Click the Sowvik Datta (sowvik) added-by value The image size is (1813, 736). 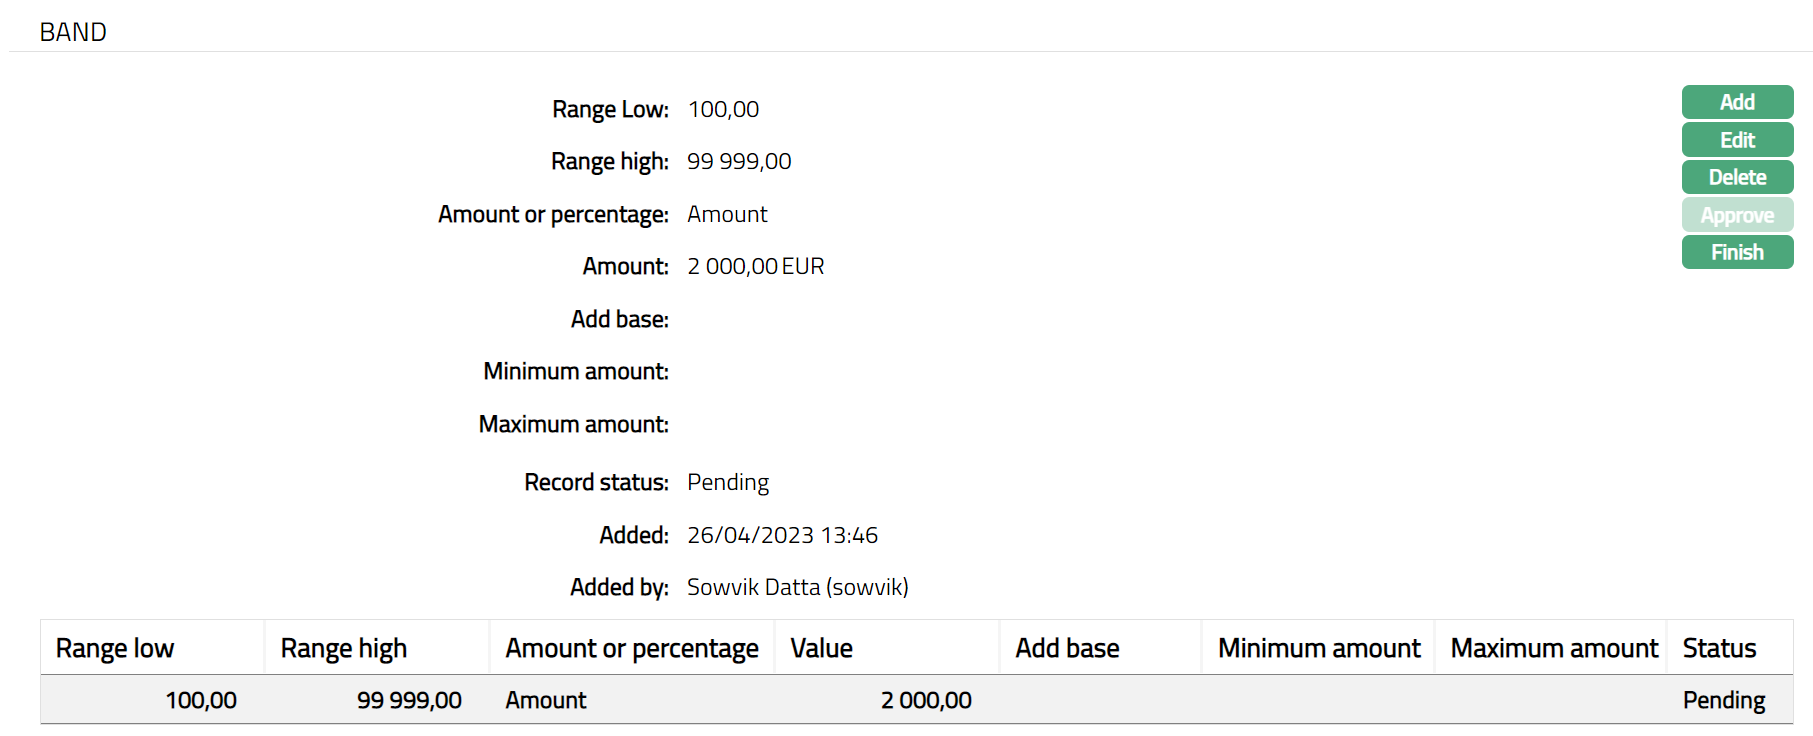point(797,587)
